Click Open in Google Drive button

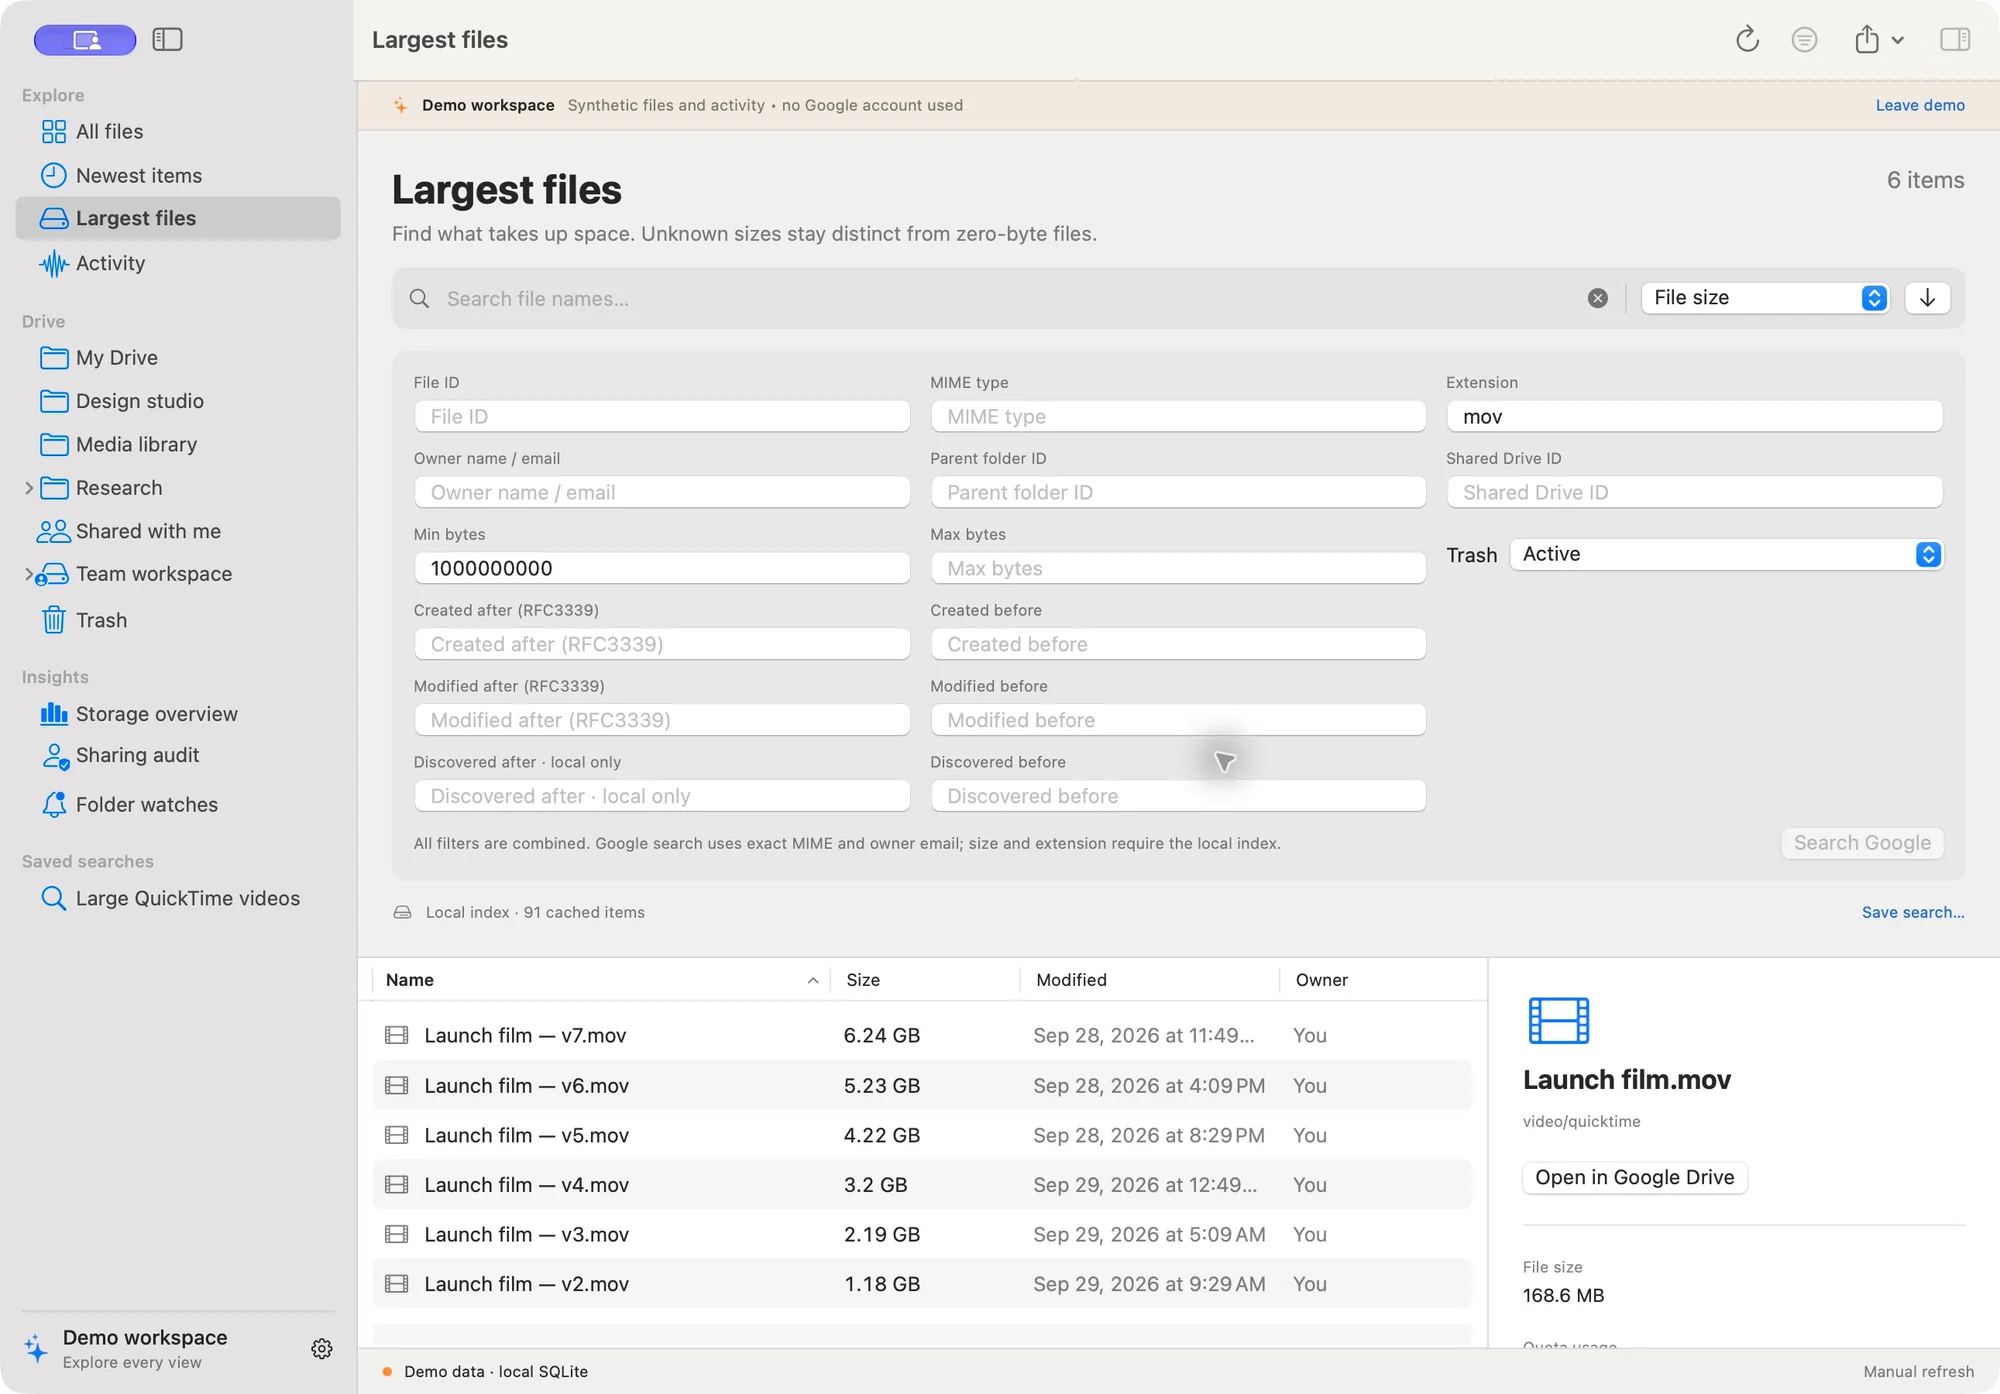click(1635, 1177)
